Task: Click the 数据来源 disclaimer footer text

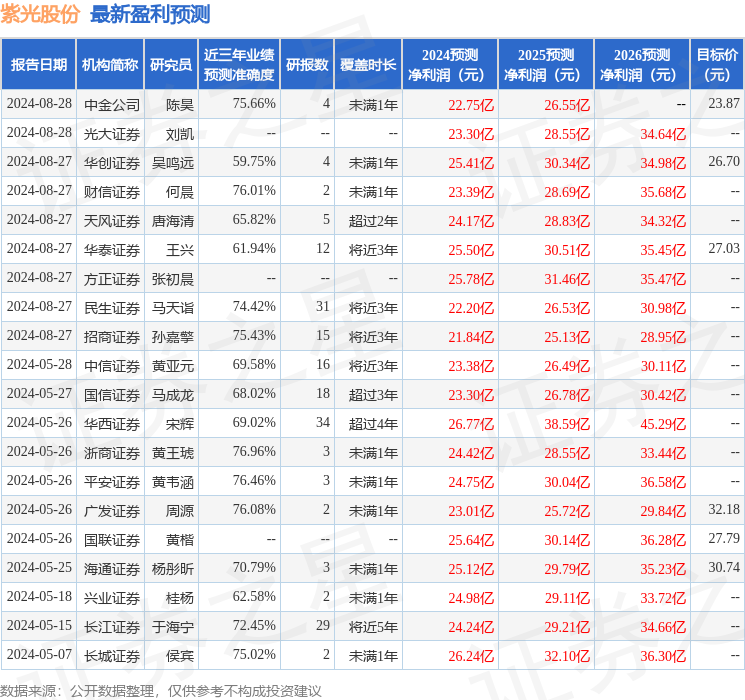Action: tap(161, 690)
